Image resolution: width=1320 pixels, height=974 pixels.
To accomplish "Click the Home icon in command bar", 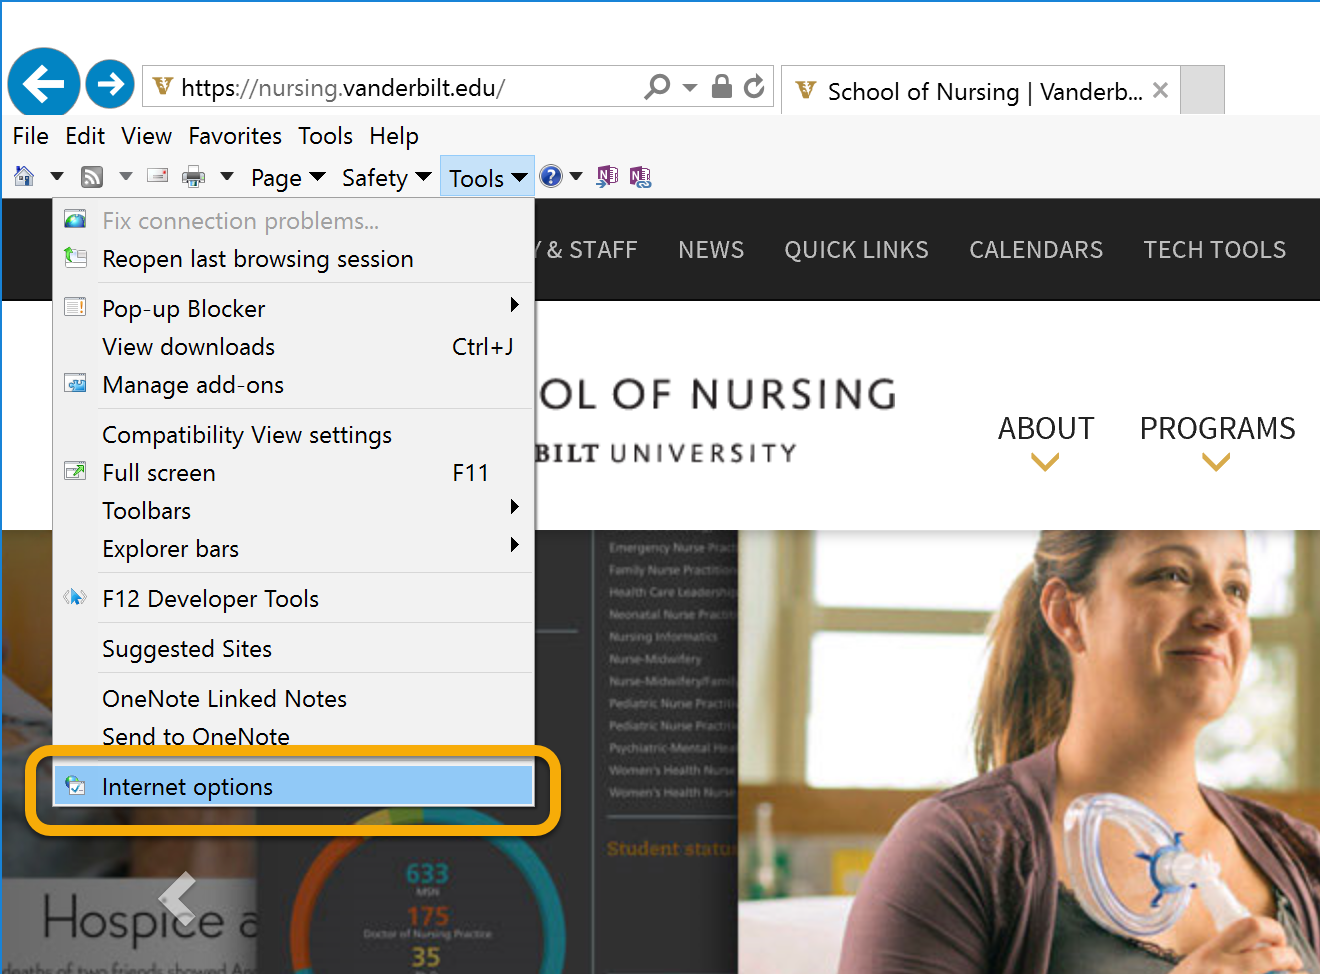I will [24, 177].
